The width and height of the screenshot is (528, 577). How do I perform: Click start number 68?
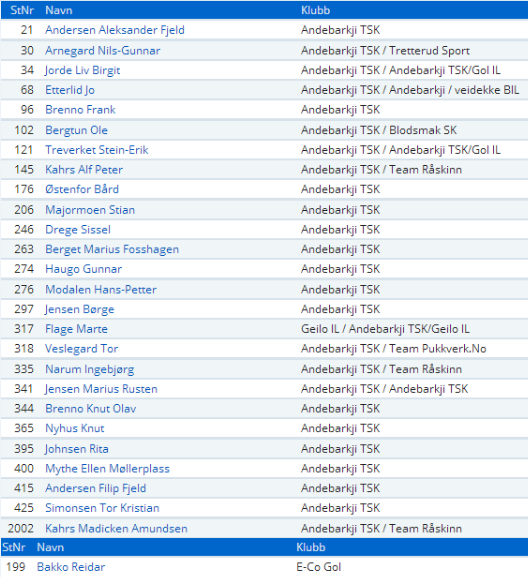tap(27, 90)
